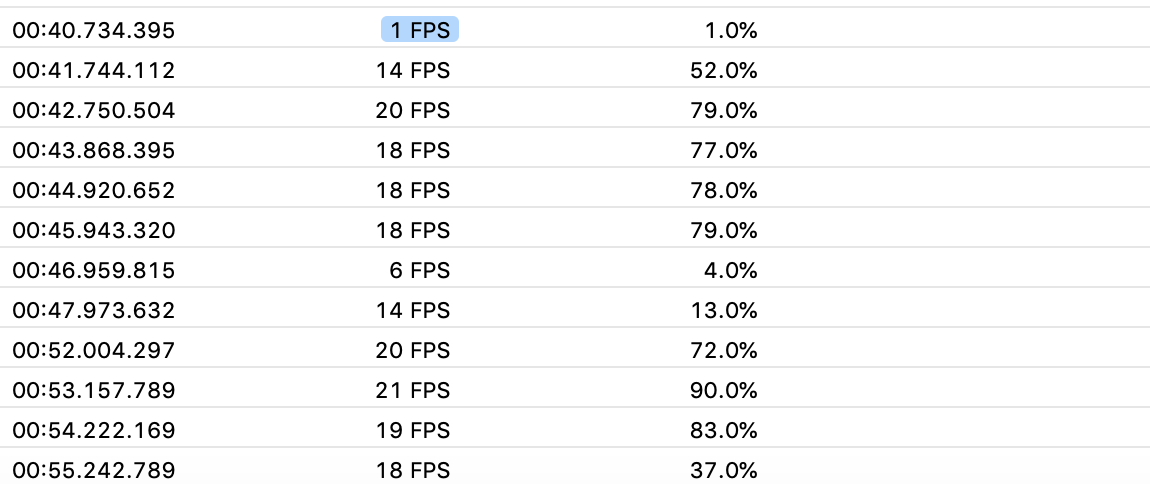This screenshot has width=1150, height=484.
Task: Select the highlighted 1 FPS value
Action: pos(420,30)
